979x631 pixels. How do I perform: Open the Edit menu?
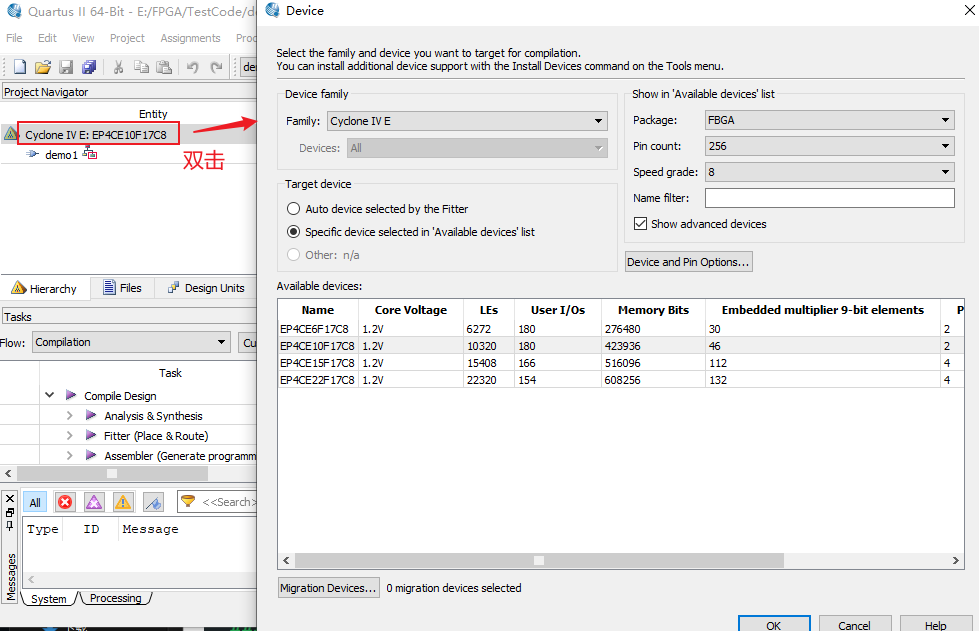click(47, 38)
